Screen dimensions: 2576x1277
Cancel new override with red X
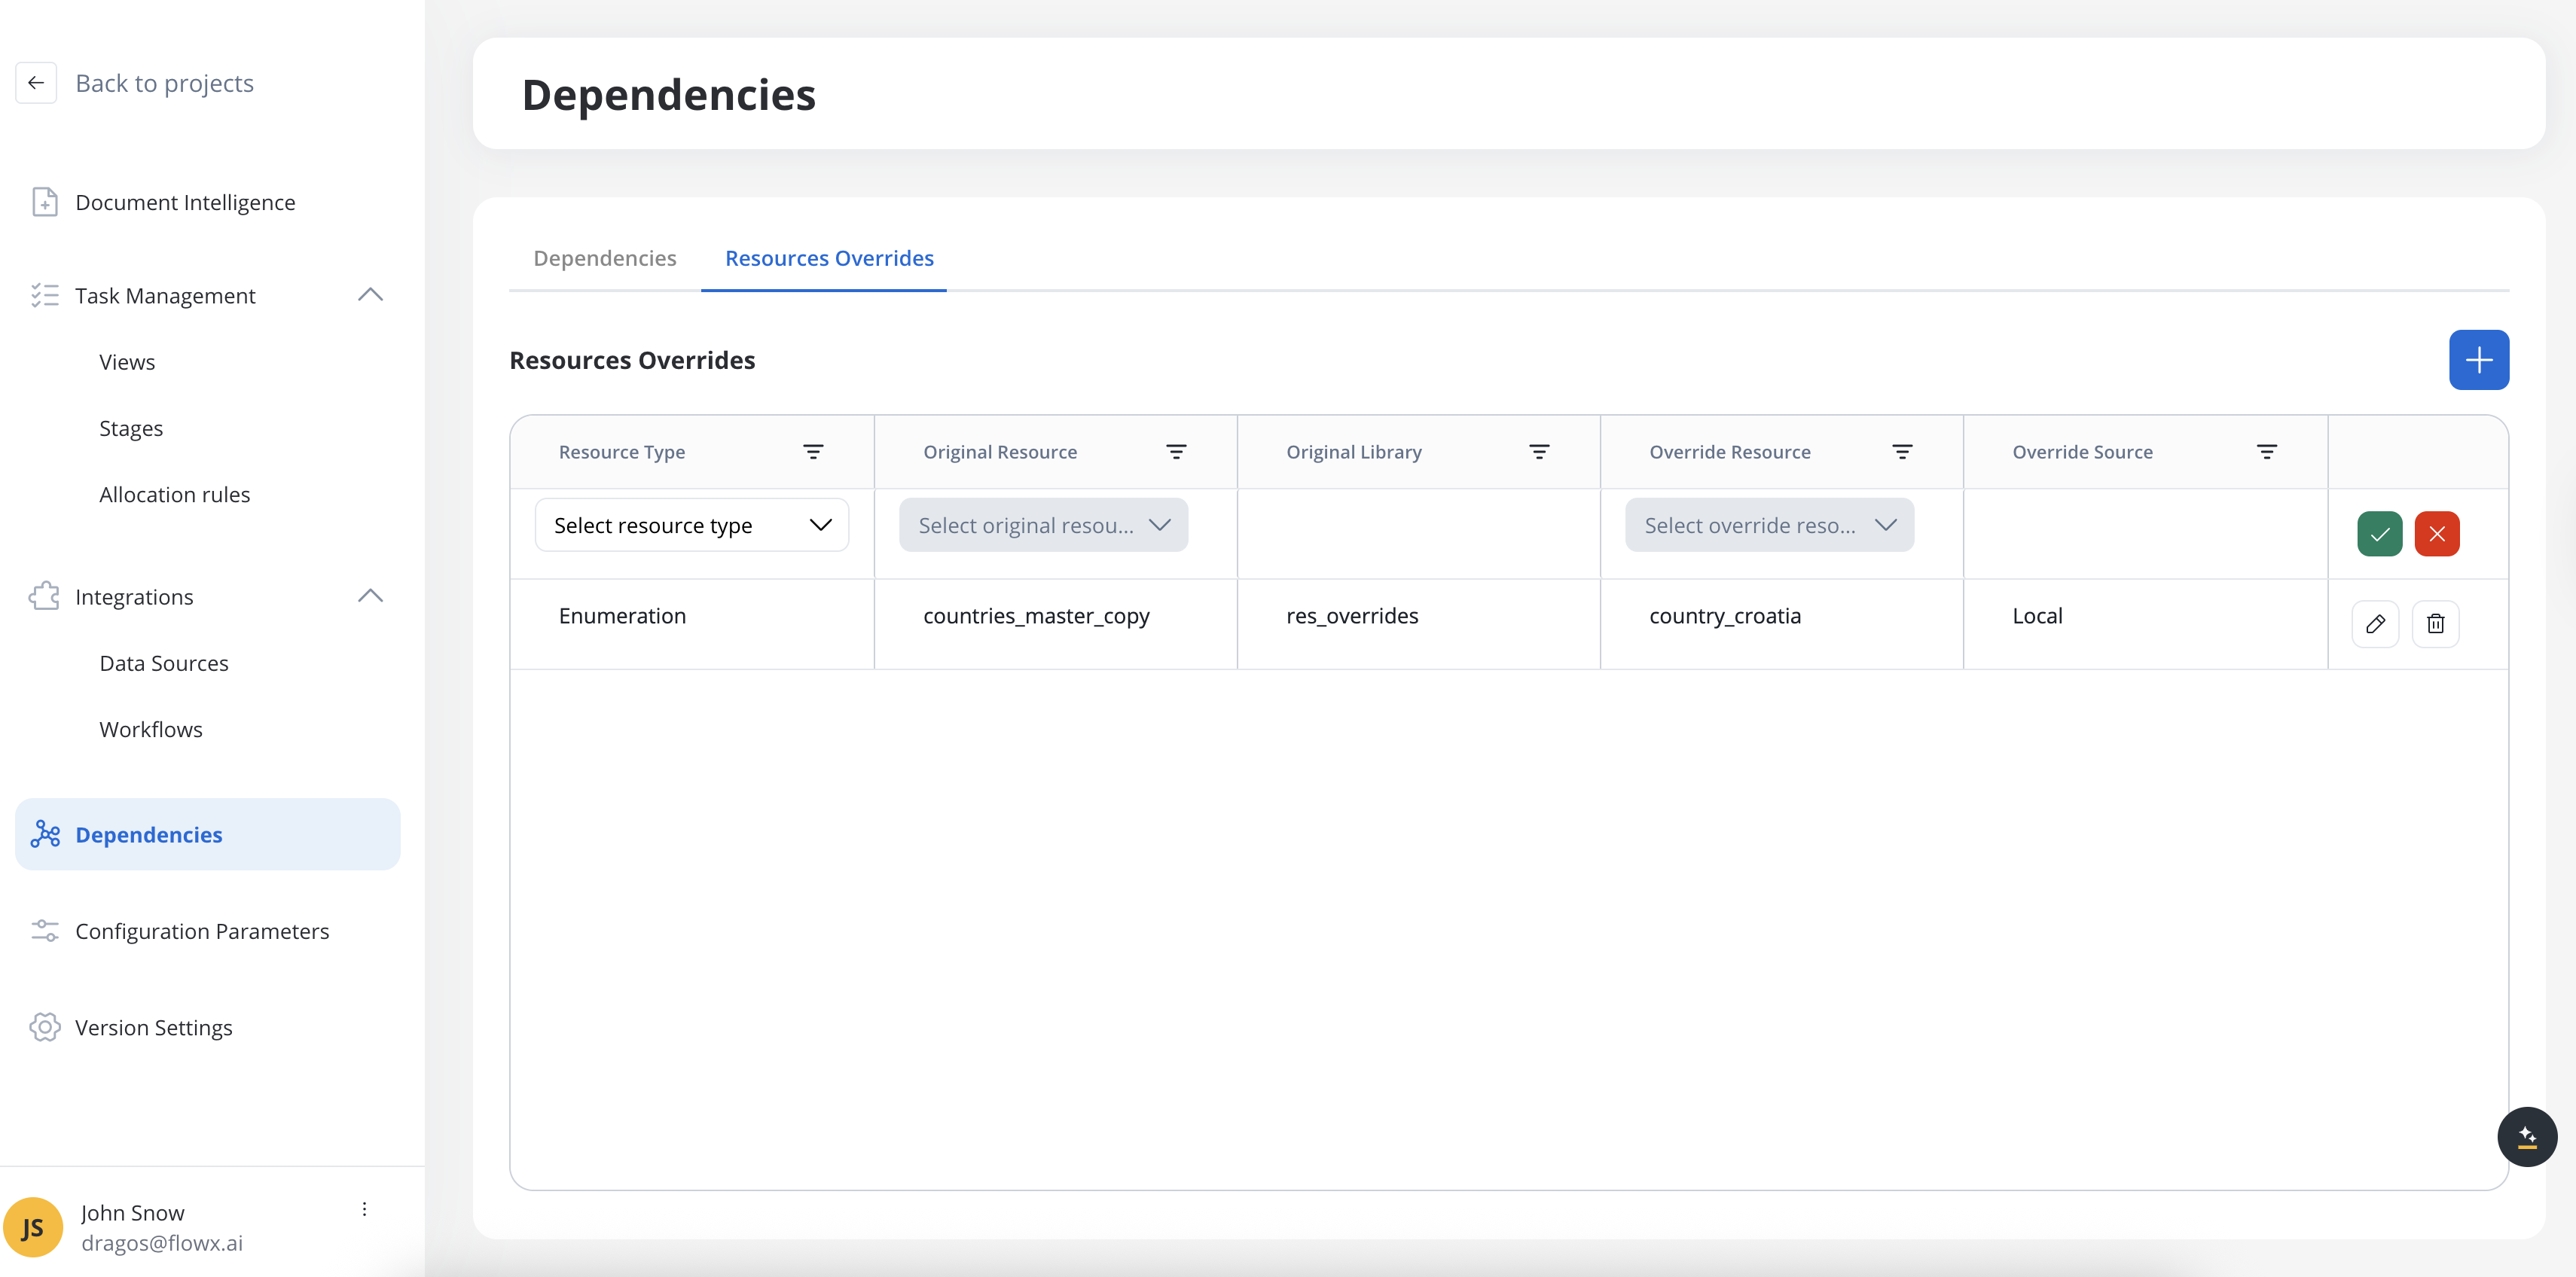point(2436,534)
